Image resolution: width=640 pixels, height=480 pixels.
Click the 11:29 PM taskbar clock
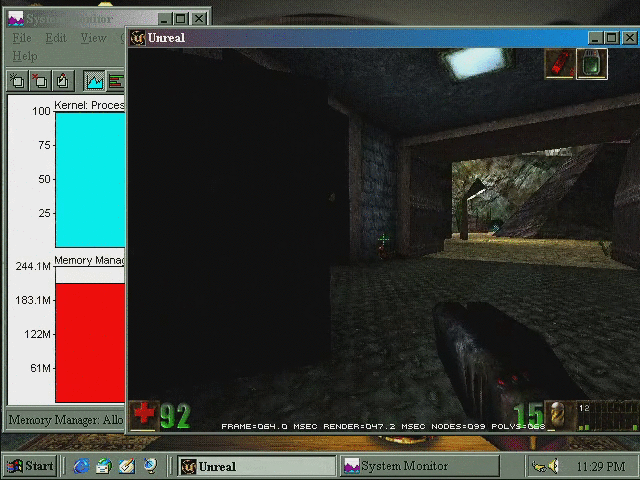click(601, 466)
